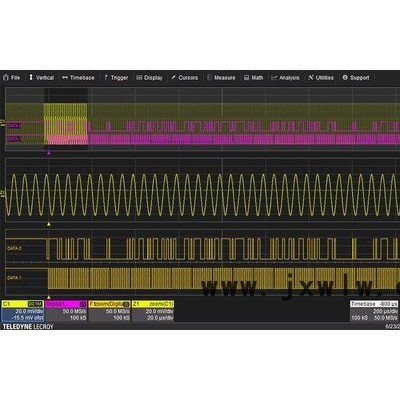Screen dimensions: 400x400
Task: Click the Z1 sine wave trace
Action: click(202, 195)
